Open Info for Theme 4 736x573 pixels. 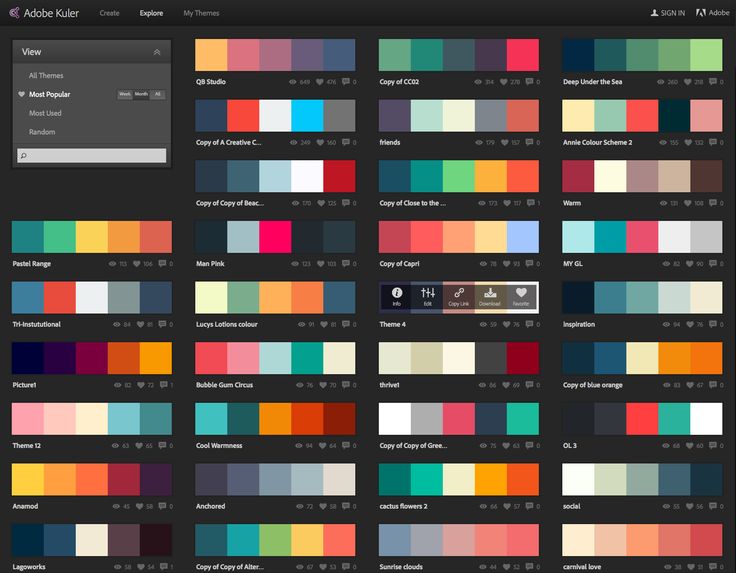(397, 297)
